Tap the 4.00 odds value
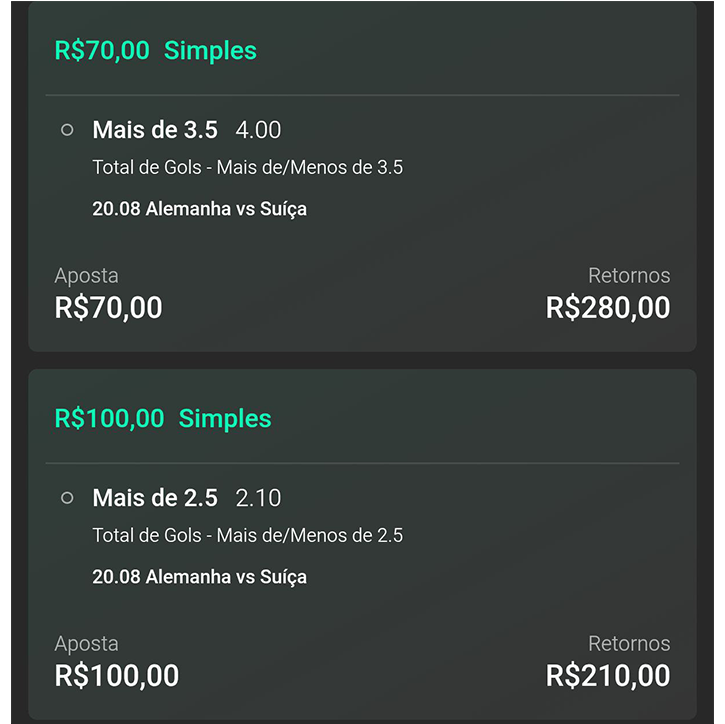 [x=258, y=130]
